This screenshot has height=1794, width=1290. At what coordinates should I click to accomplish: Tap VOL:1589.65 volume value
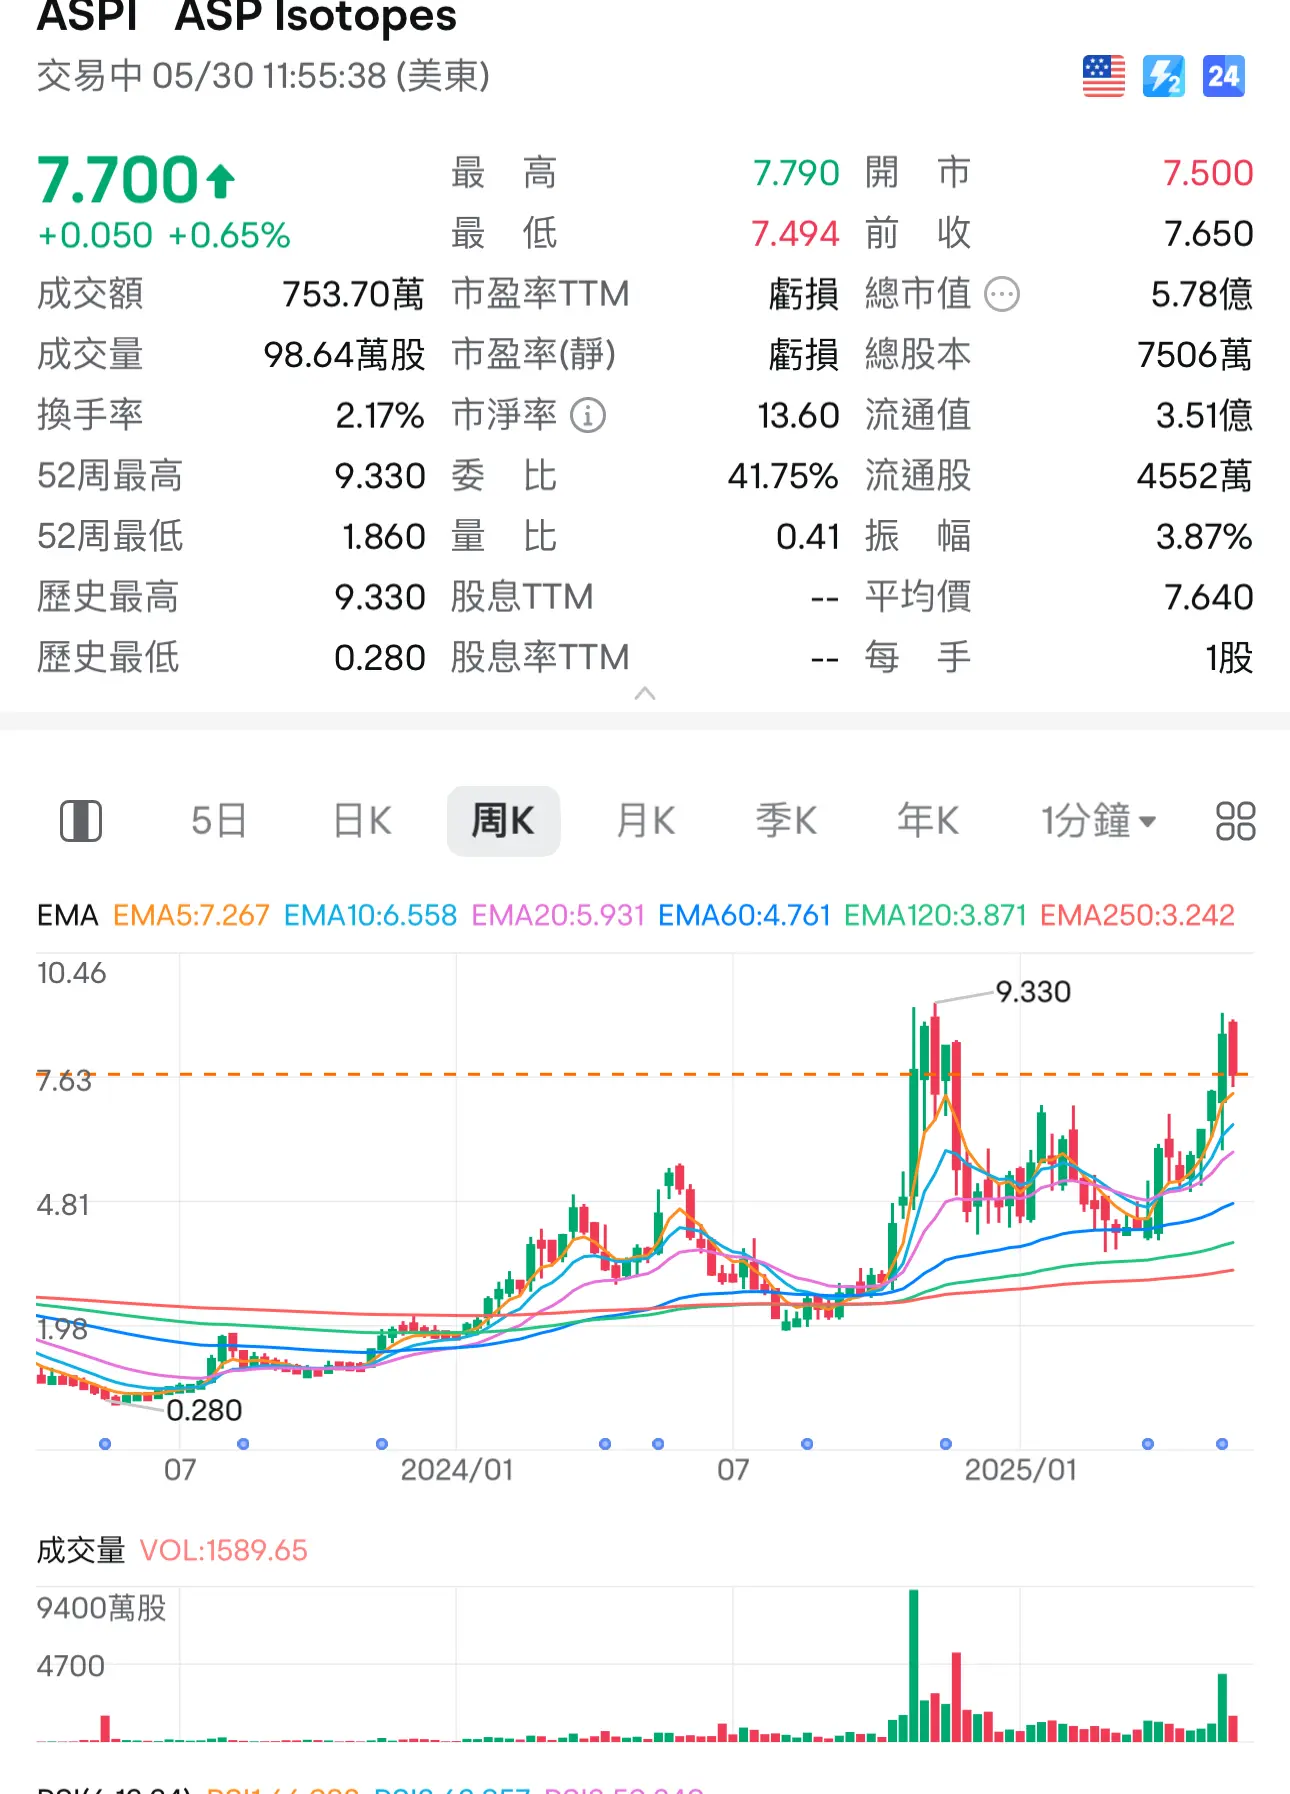223,1550
